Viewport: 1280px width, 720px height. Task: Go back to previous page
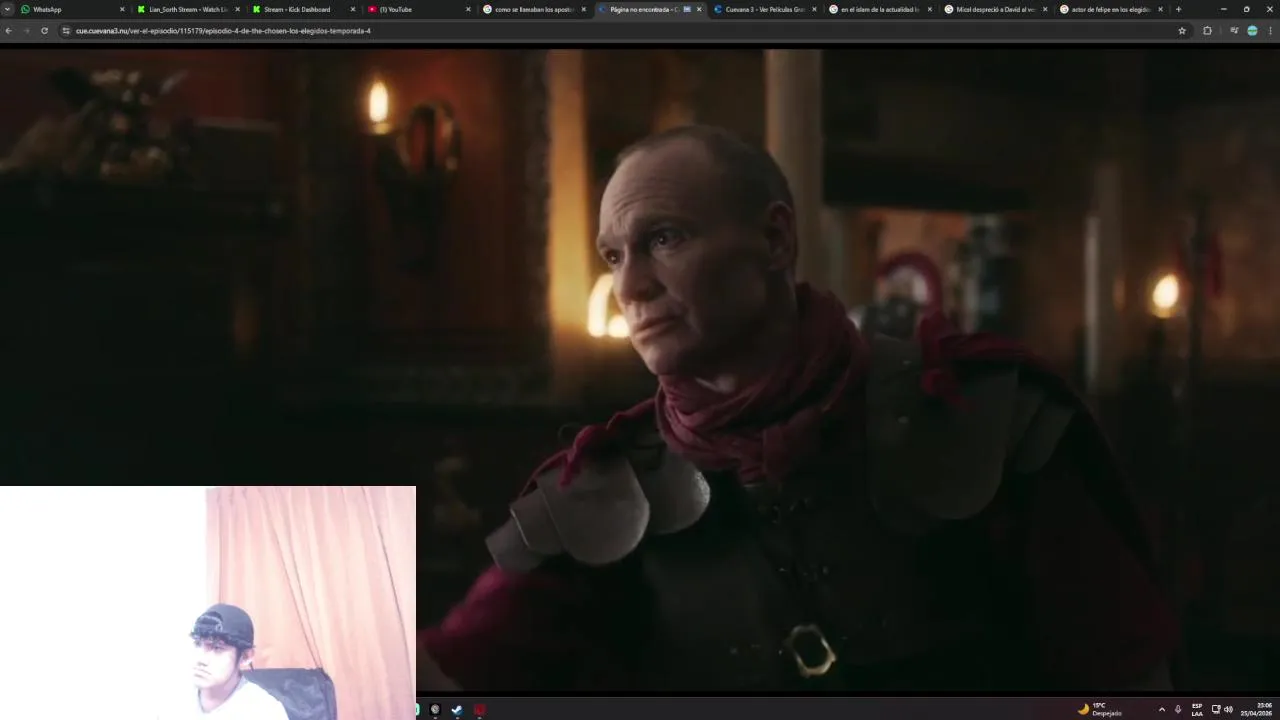[9, 31]
